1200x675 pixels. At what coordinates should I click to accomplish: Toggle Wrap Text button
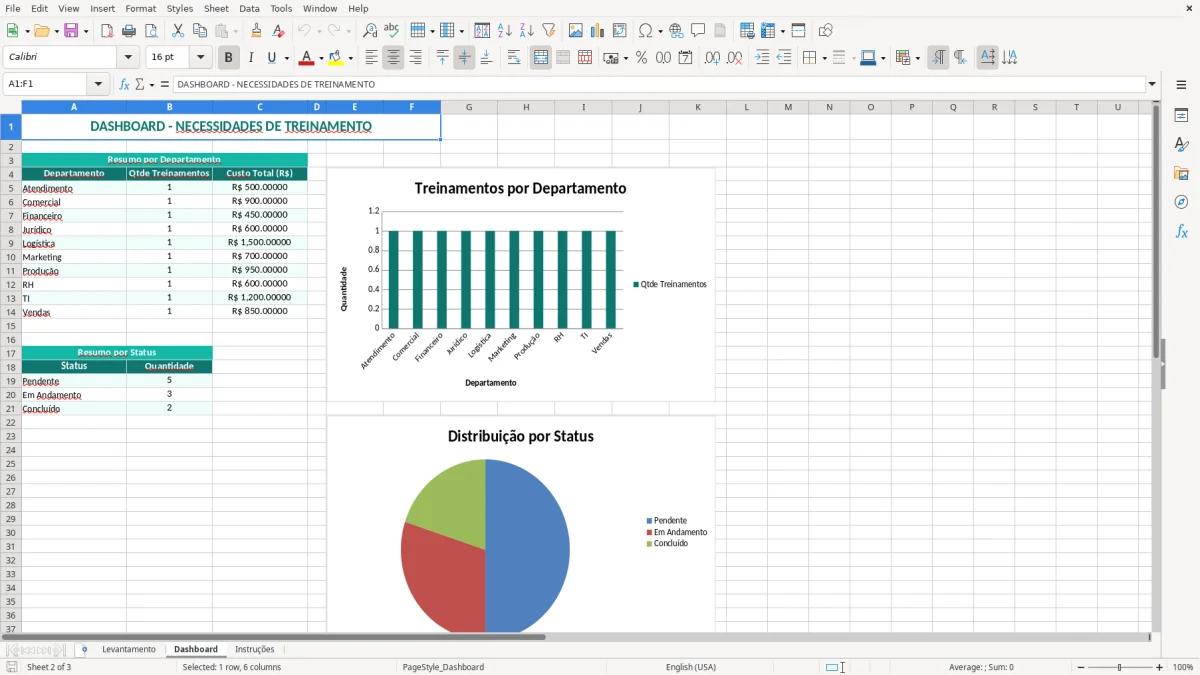[514, 58]
